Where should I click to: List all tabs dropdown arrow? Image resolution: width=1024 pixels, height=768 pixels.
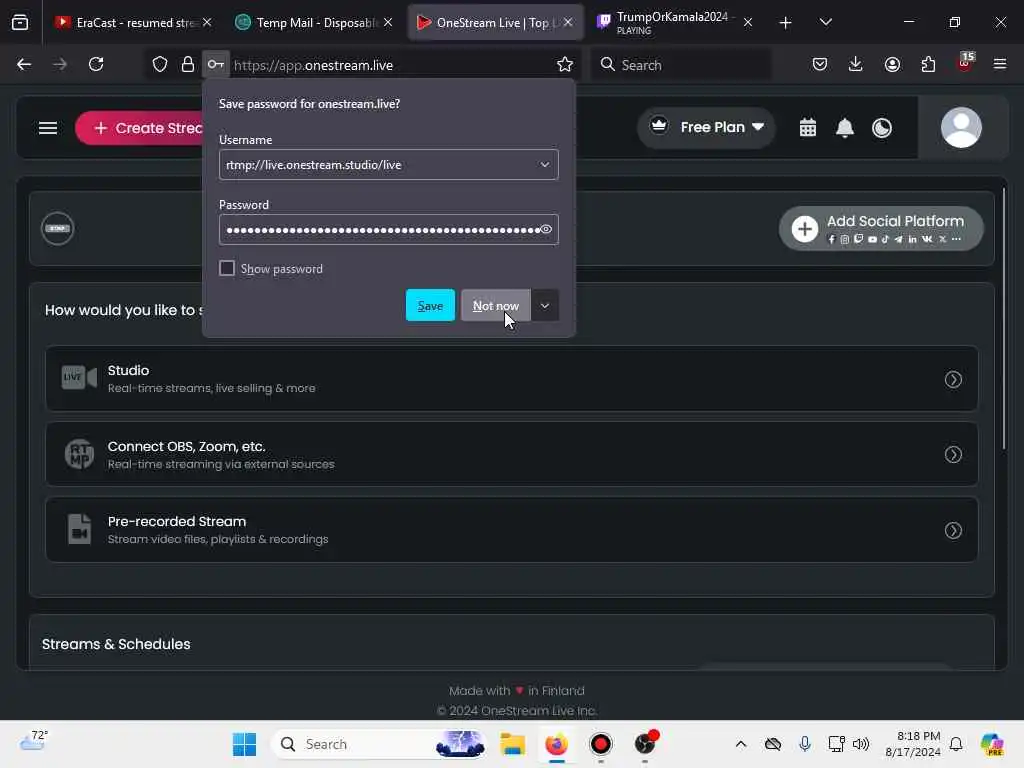pyautogui.click(x=825, y=23)
